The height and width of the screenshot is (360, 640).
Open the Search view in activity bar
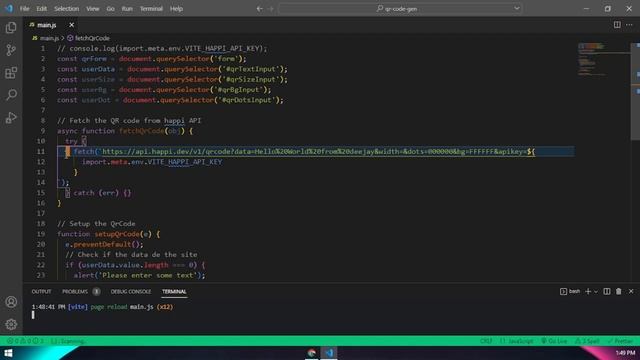point(11,95)
